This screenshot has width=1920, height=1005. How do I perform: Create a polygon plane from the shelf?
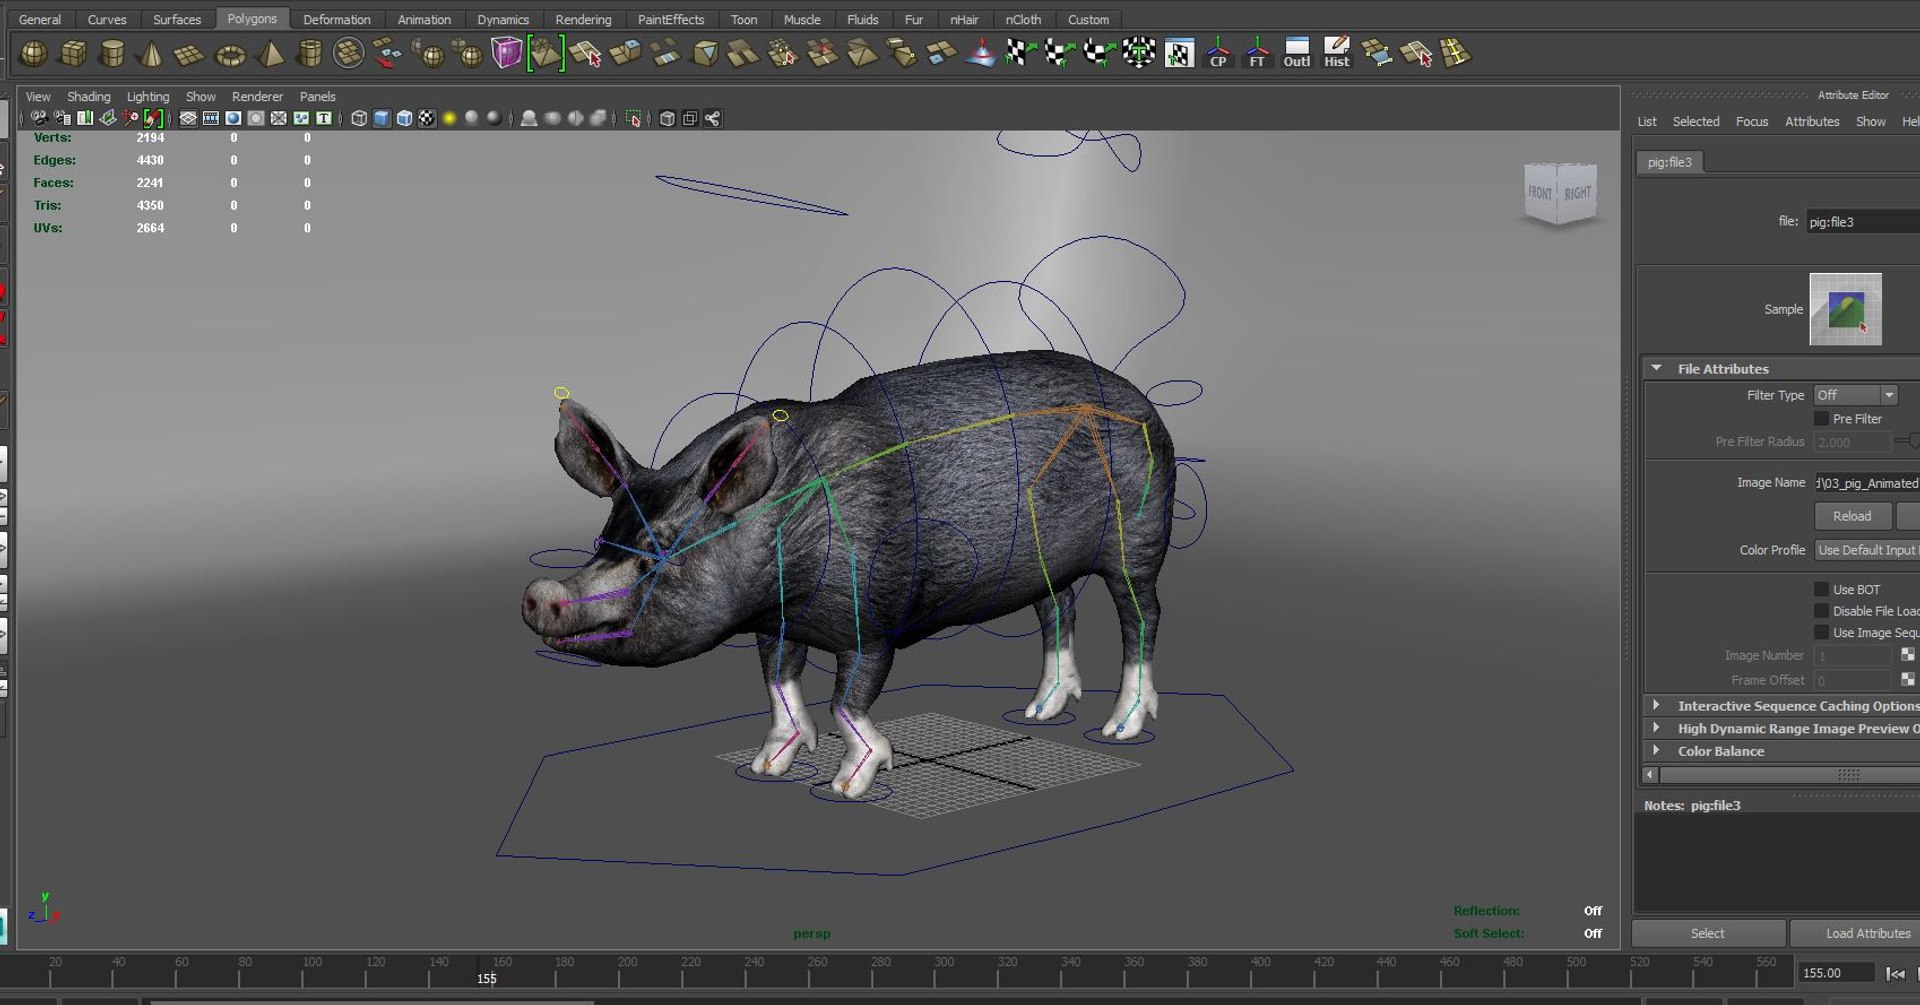[190, 53]
